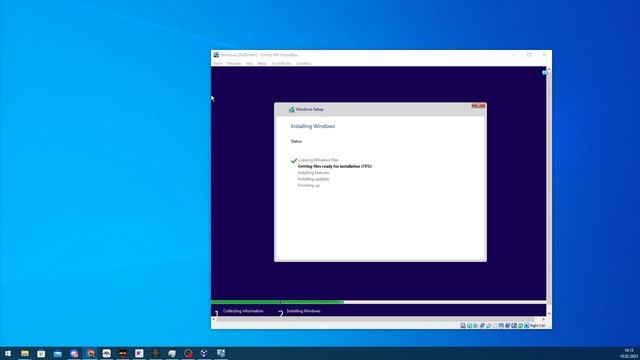Click the mouse integration status icon
This screenshot has width=640, height=360.
click(520, 326)
